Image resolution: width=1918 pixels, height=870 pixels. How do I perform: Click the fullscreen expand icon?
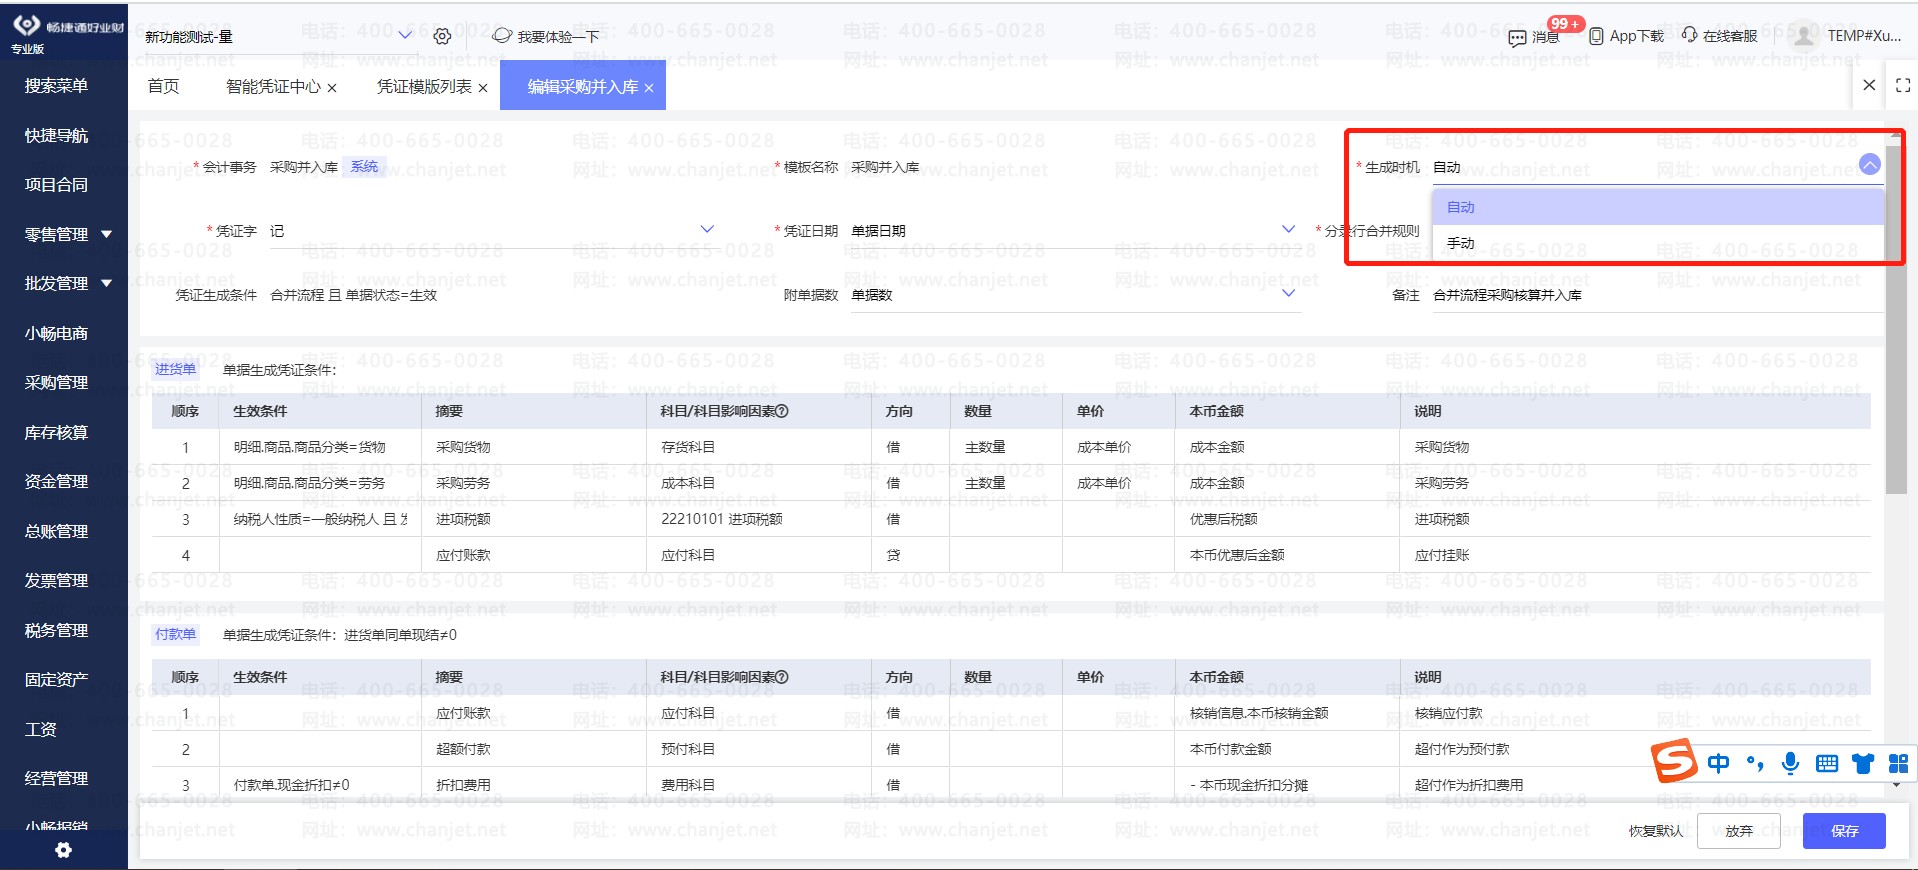coord(1903,86)
